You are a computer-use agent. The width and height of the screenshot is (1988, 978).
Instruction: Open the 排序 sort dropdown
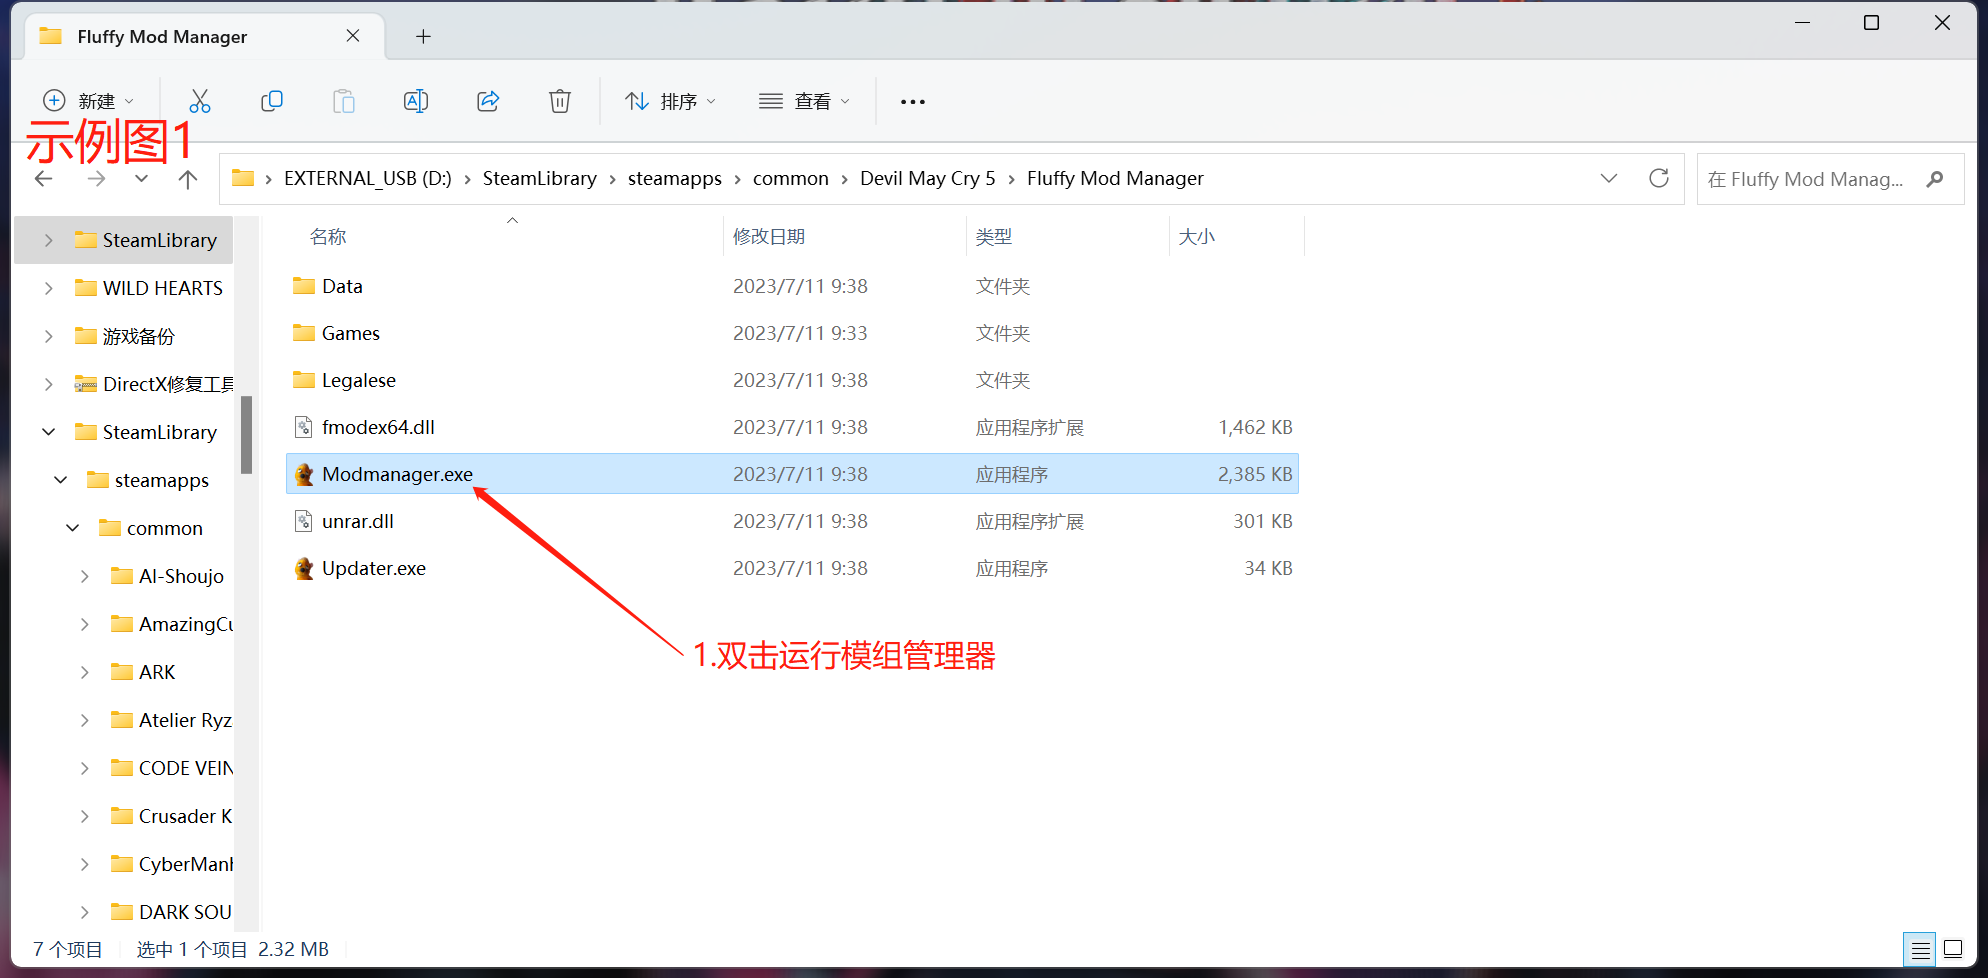click(x=670, y=101)
